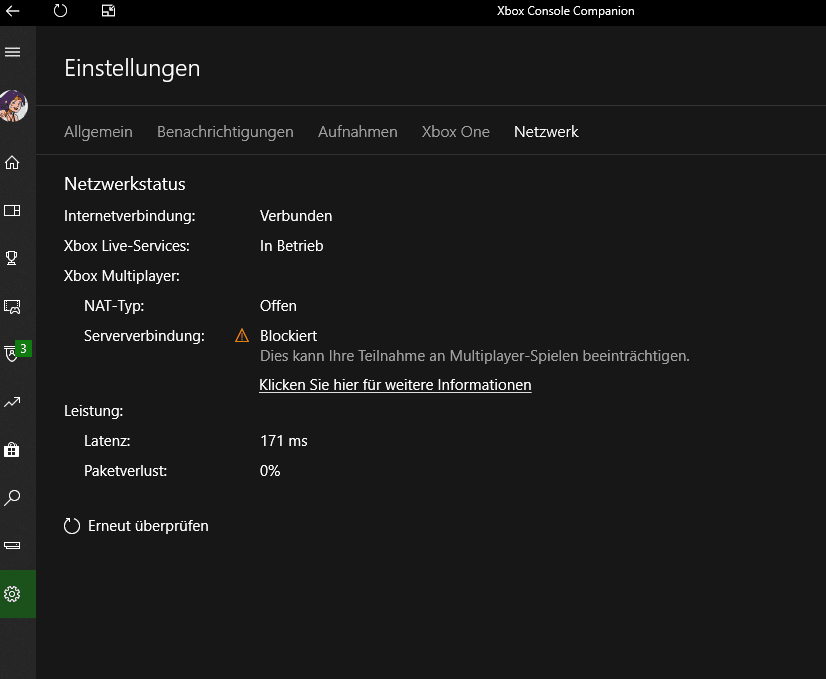Click the warning triangle next to Blockiert

tap(242, 336)
